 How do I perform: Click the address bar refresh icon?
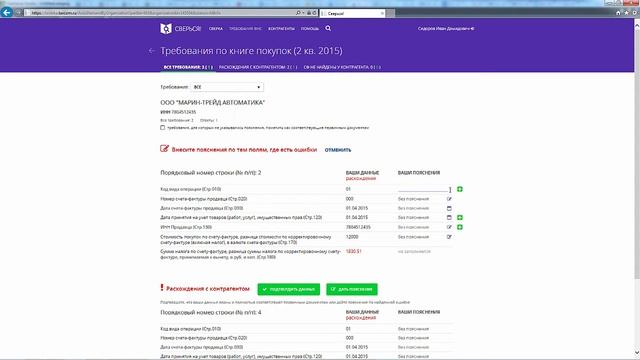tap(314, 13)
